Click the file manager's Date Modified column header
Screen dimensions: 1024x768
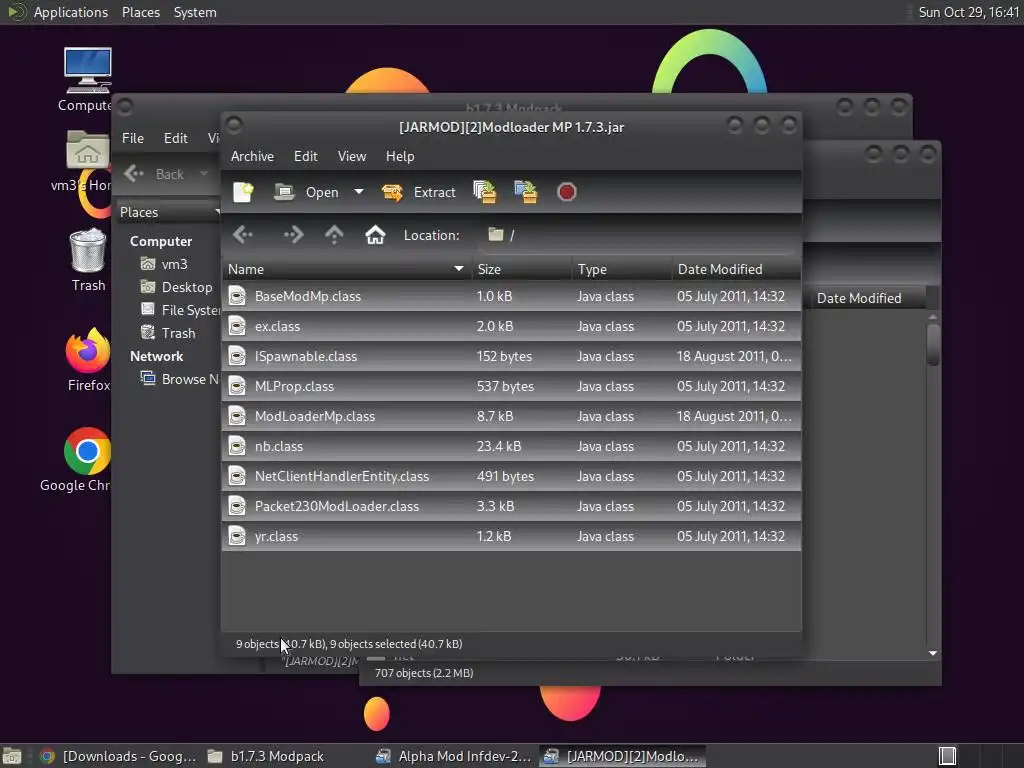pos(863,298)
